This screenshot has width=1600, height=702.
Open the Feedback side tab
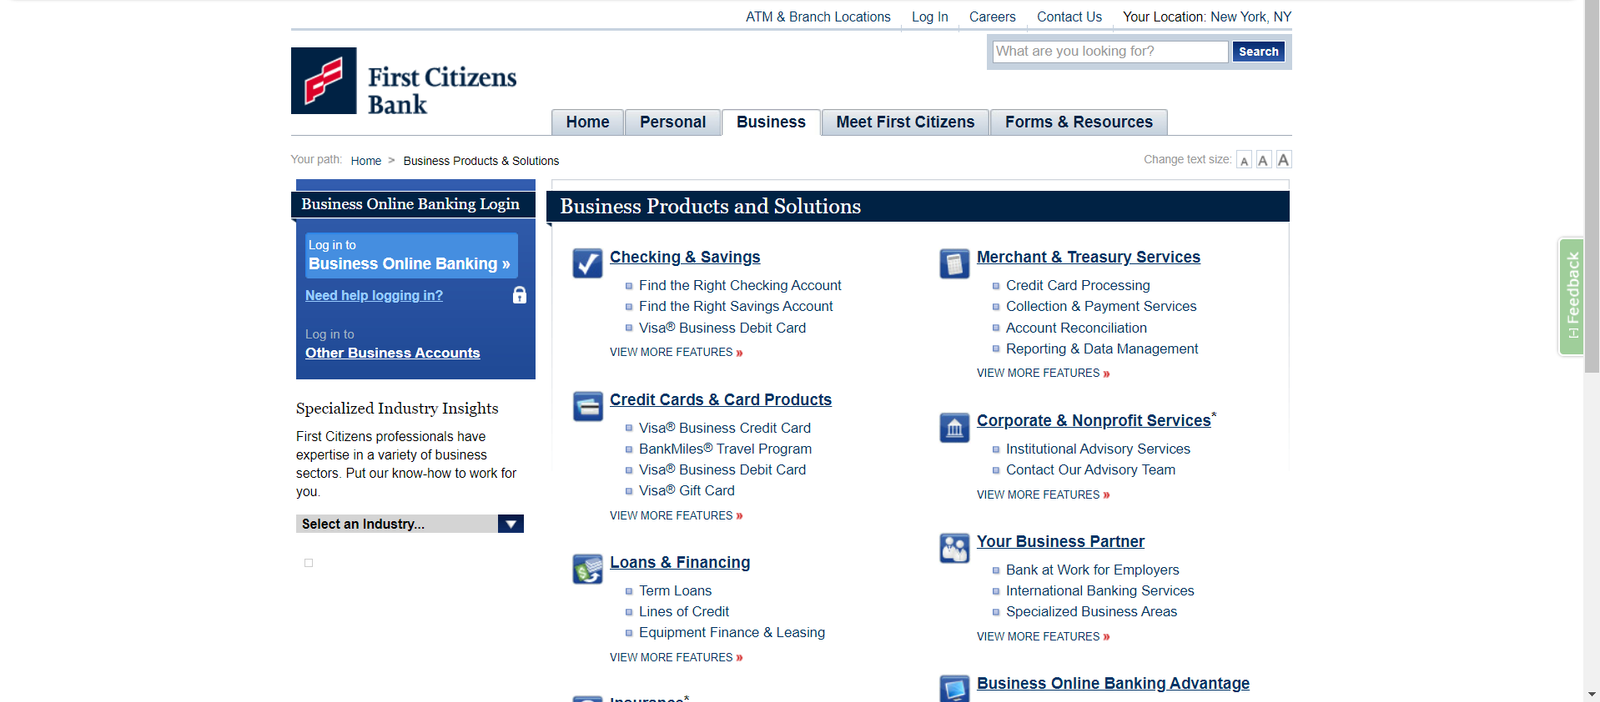[1571, 296]
